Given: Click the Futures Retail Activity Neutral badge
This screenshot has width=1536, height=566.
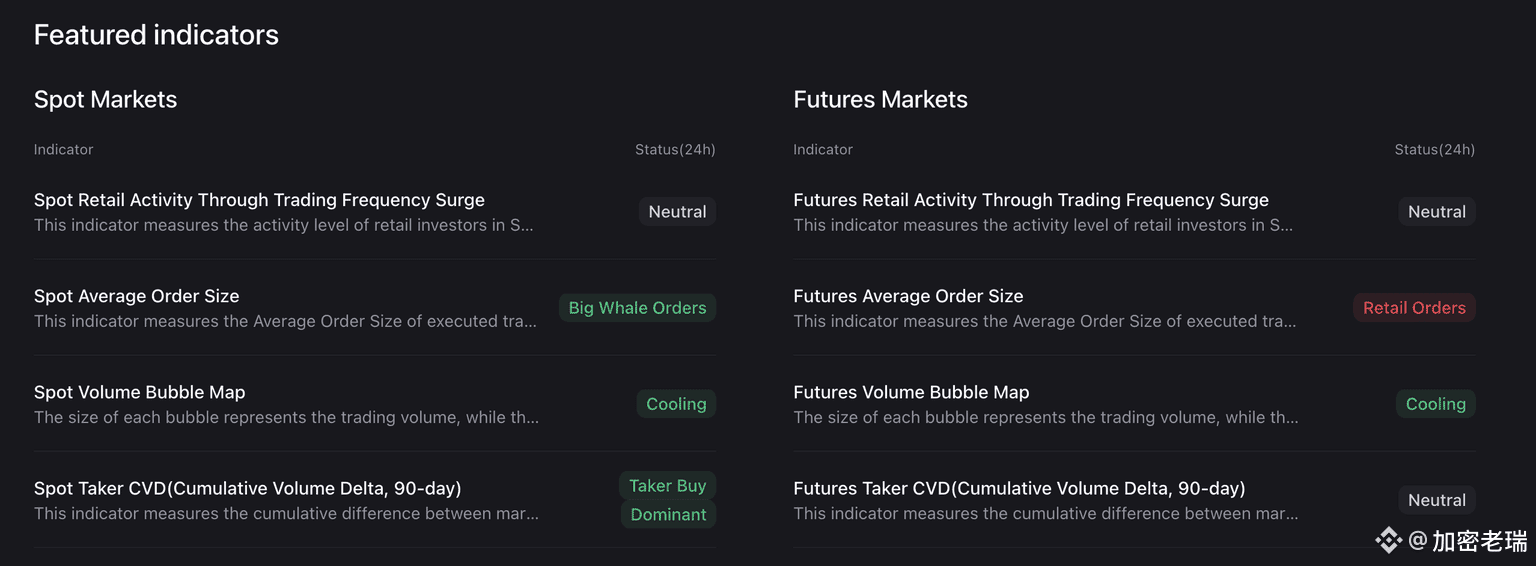Looking at the screenshot, I should 1437,212.
